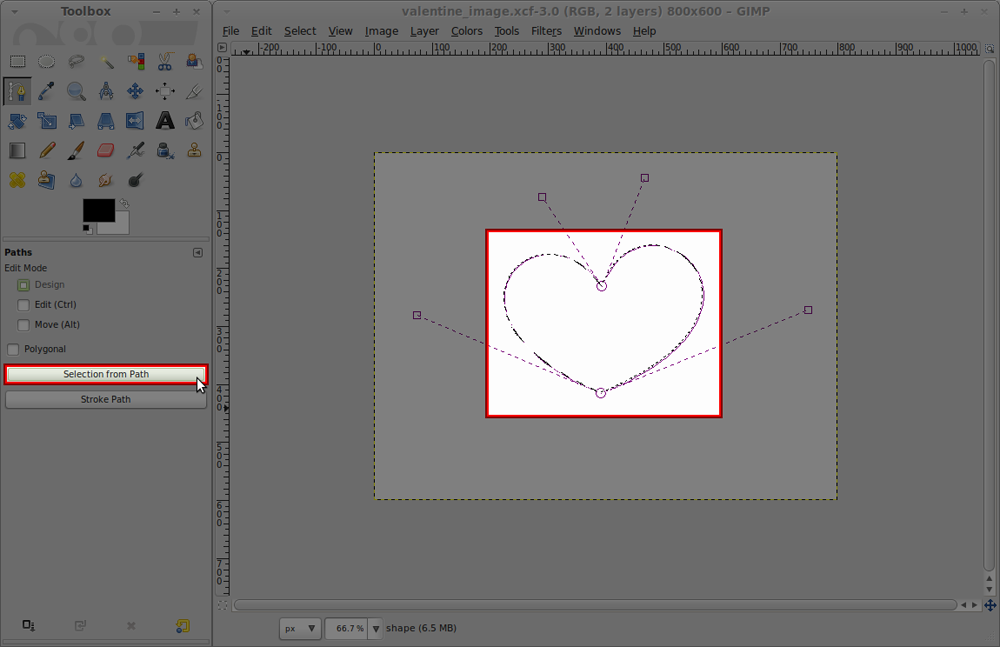
Task: Choose the Eraser tool
Action: tap(107, 150)
